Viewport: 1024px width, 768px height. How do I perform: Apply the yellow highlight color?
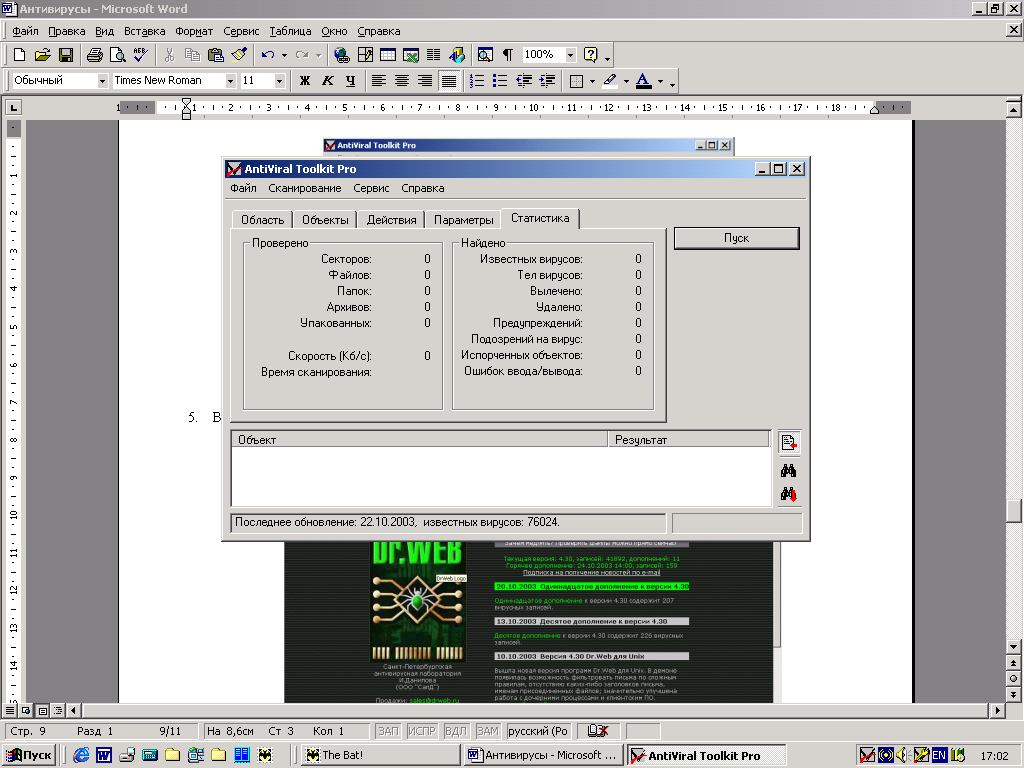(611, 81)
